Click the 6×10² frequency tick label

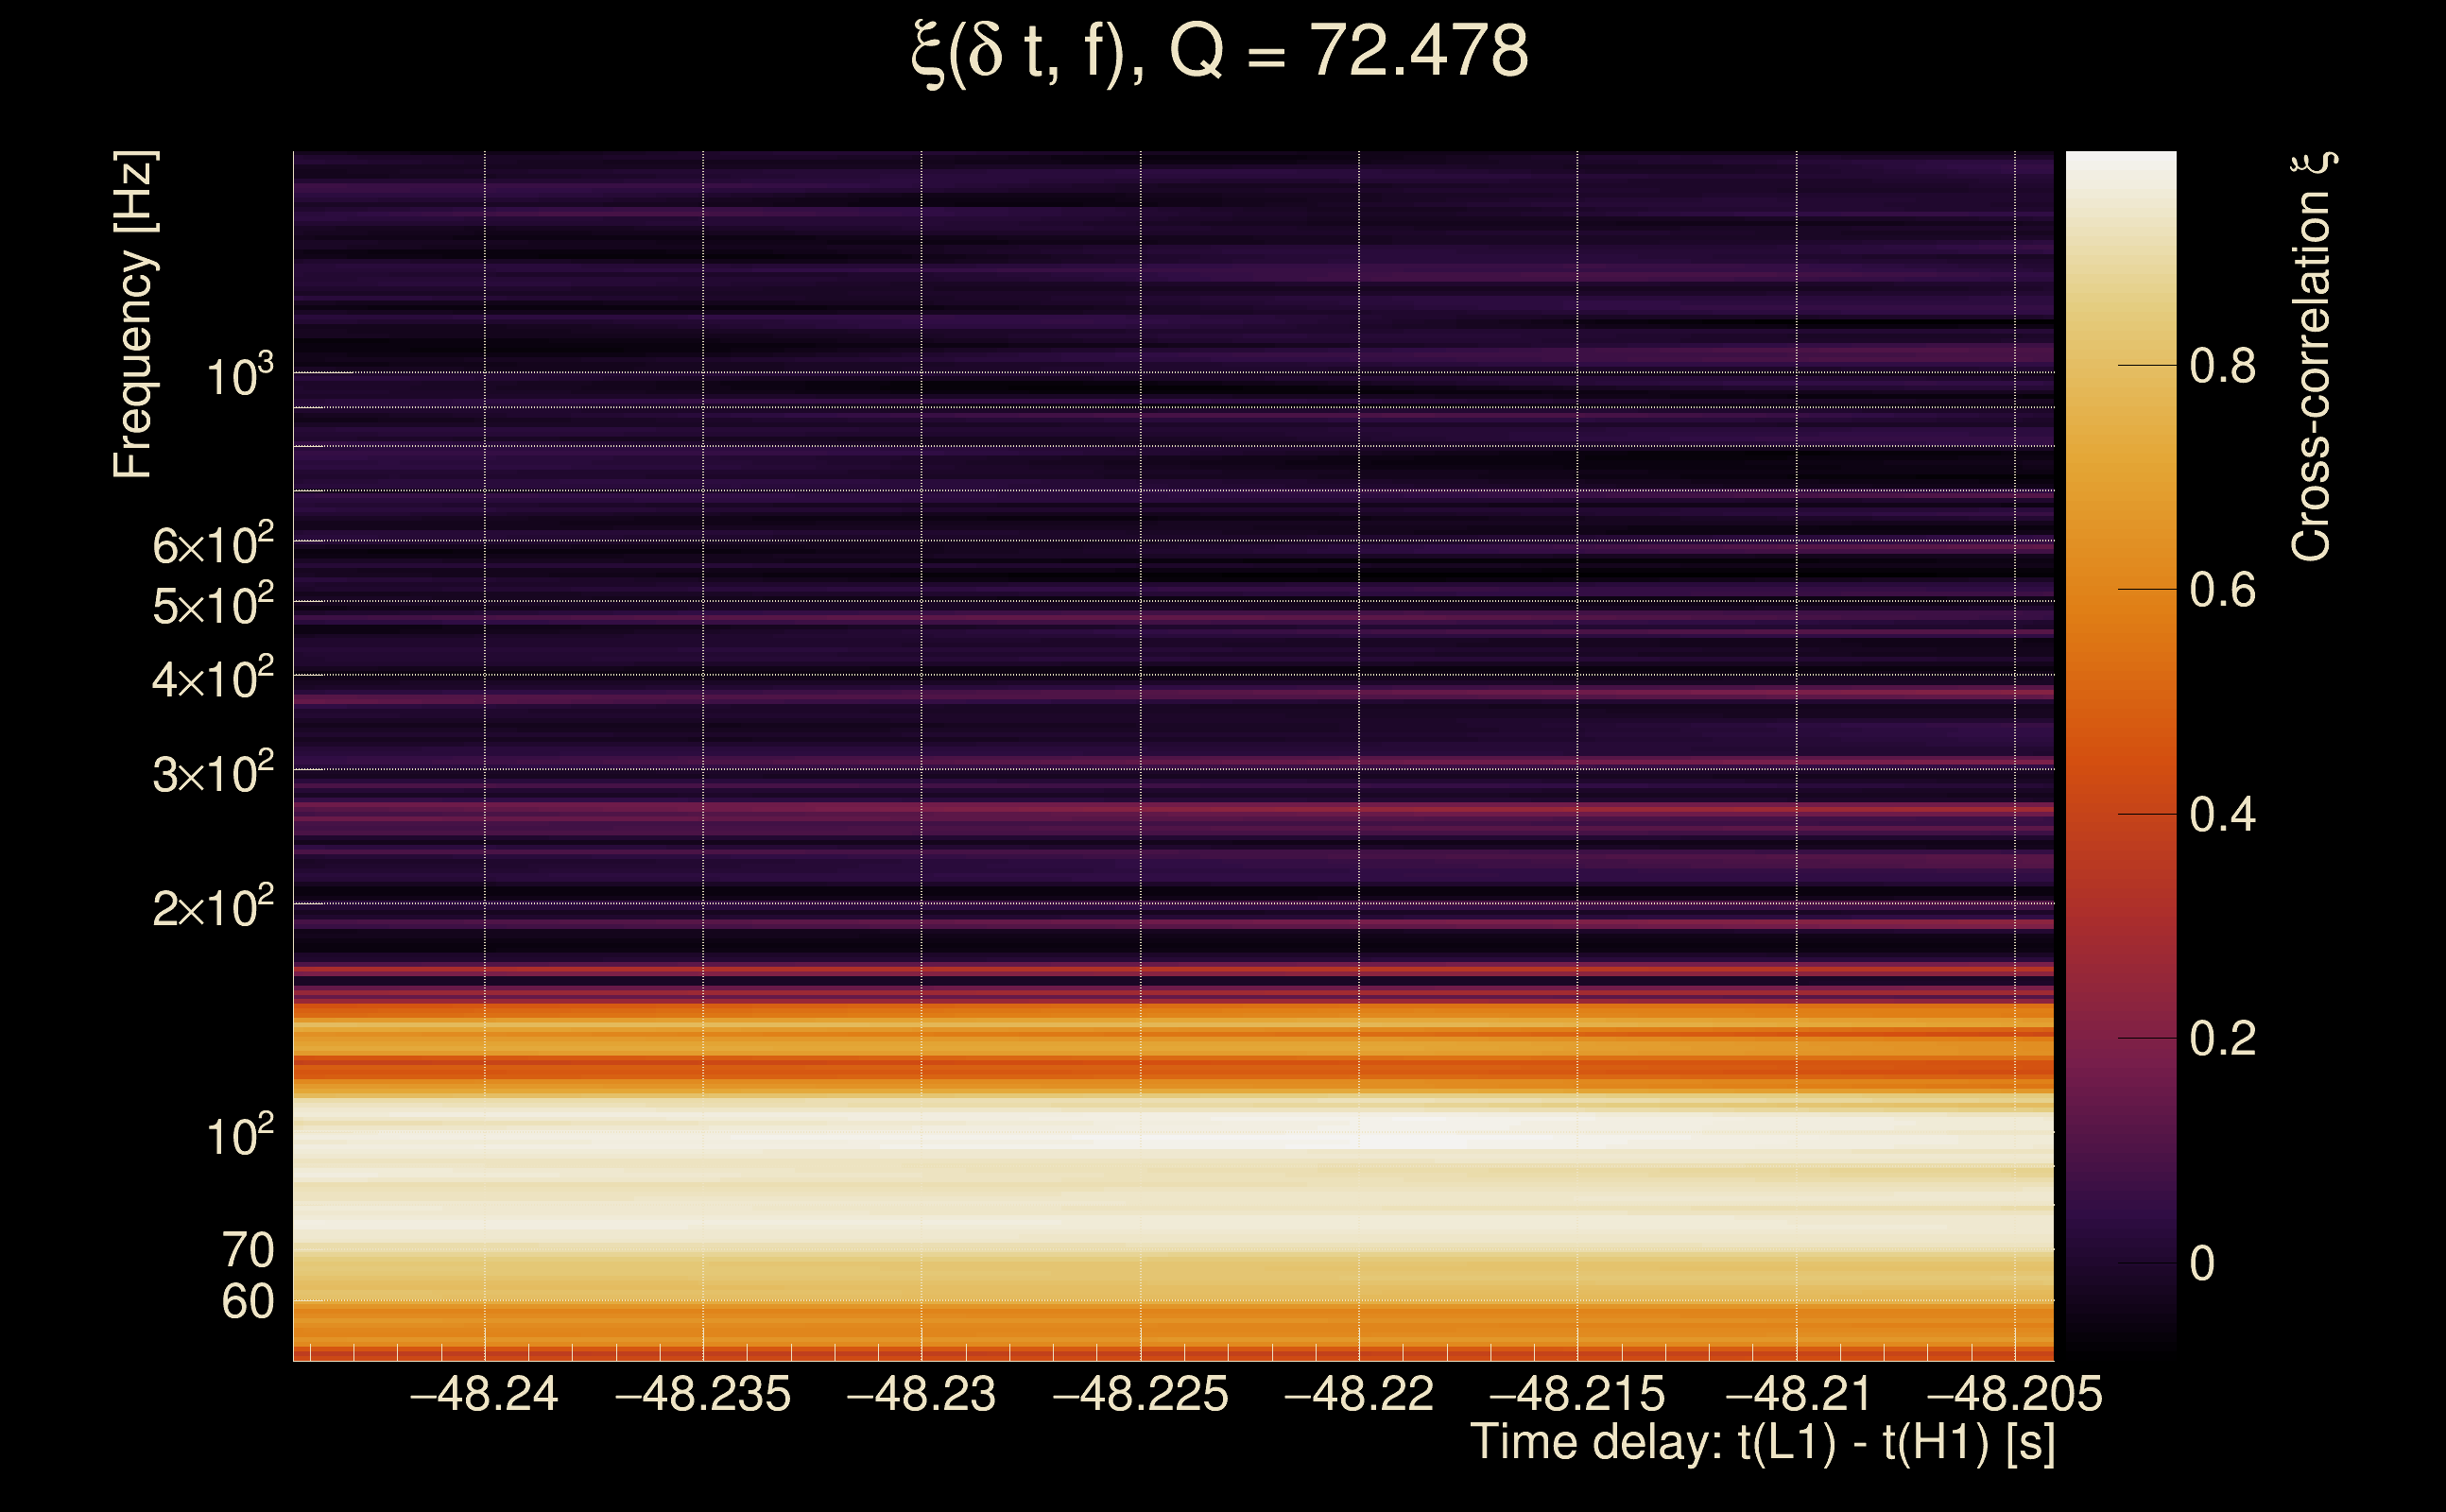point(213,545)
